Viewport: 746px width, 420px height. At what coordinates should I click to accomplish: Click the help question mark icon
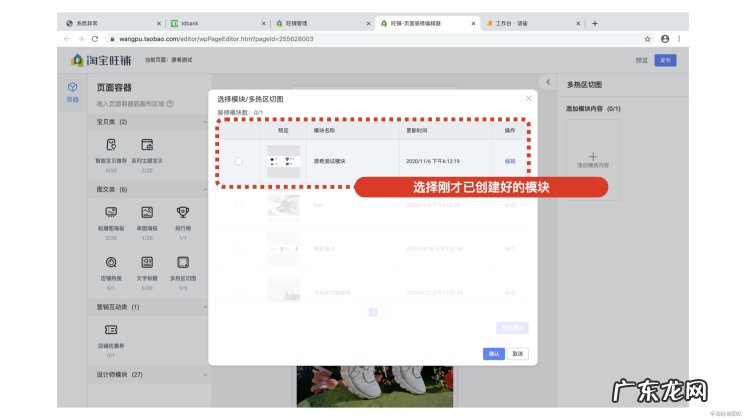170,104
